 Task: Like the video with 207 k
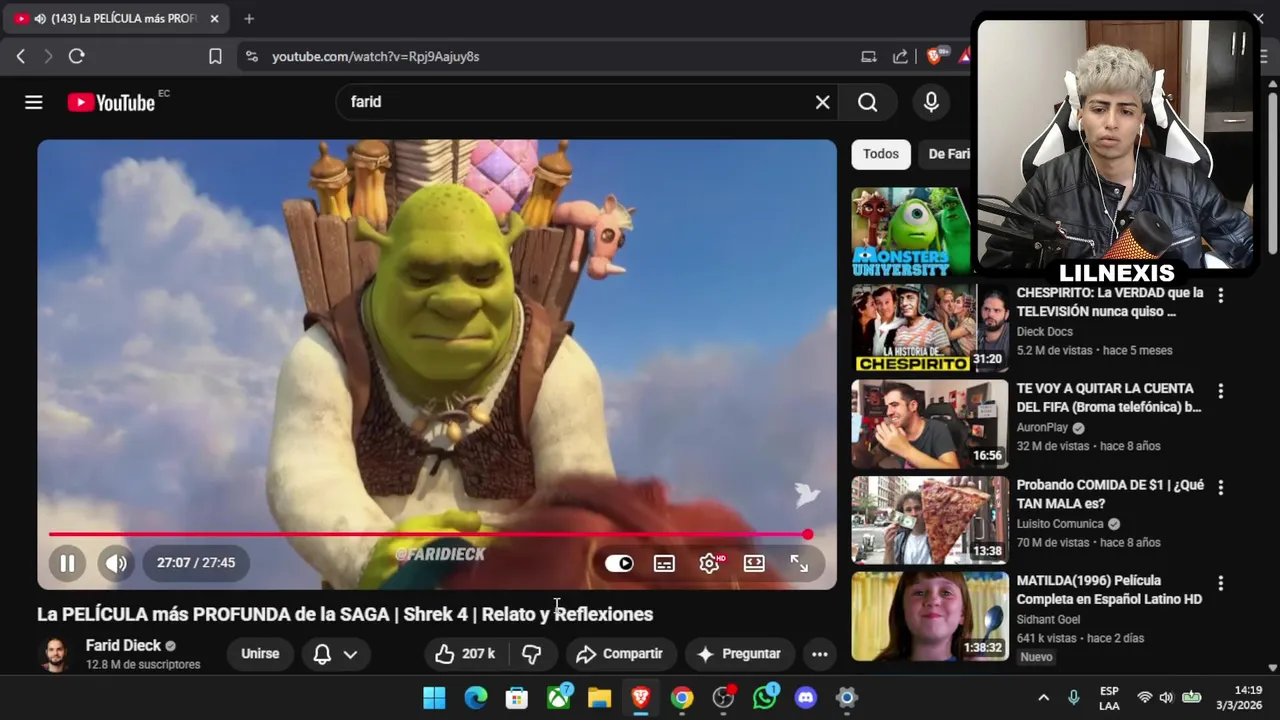point(465,654)
